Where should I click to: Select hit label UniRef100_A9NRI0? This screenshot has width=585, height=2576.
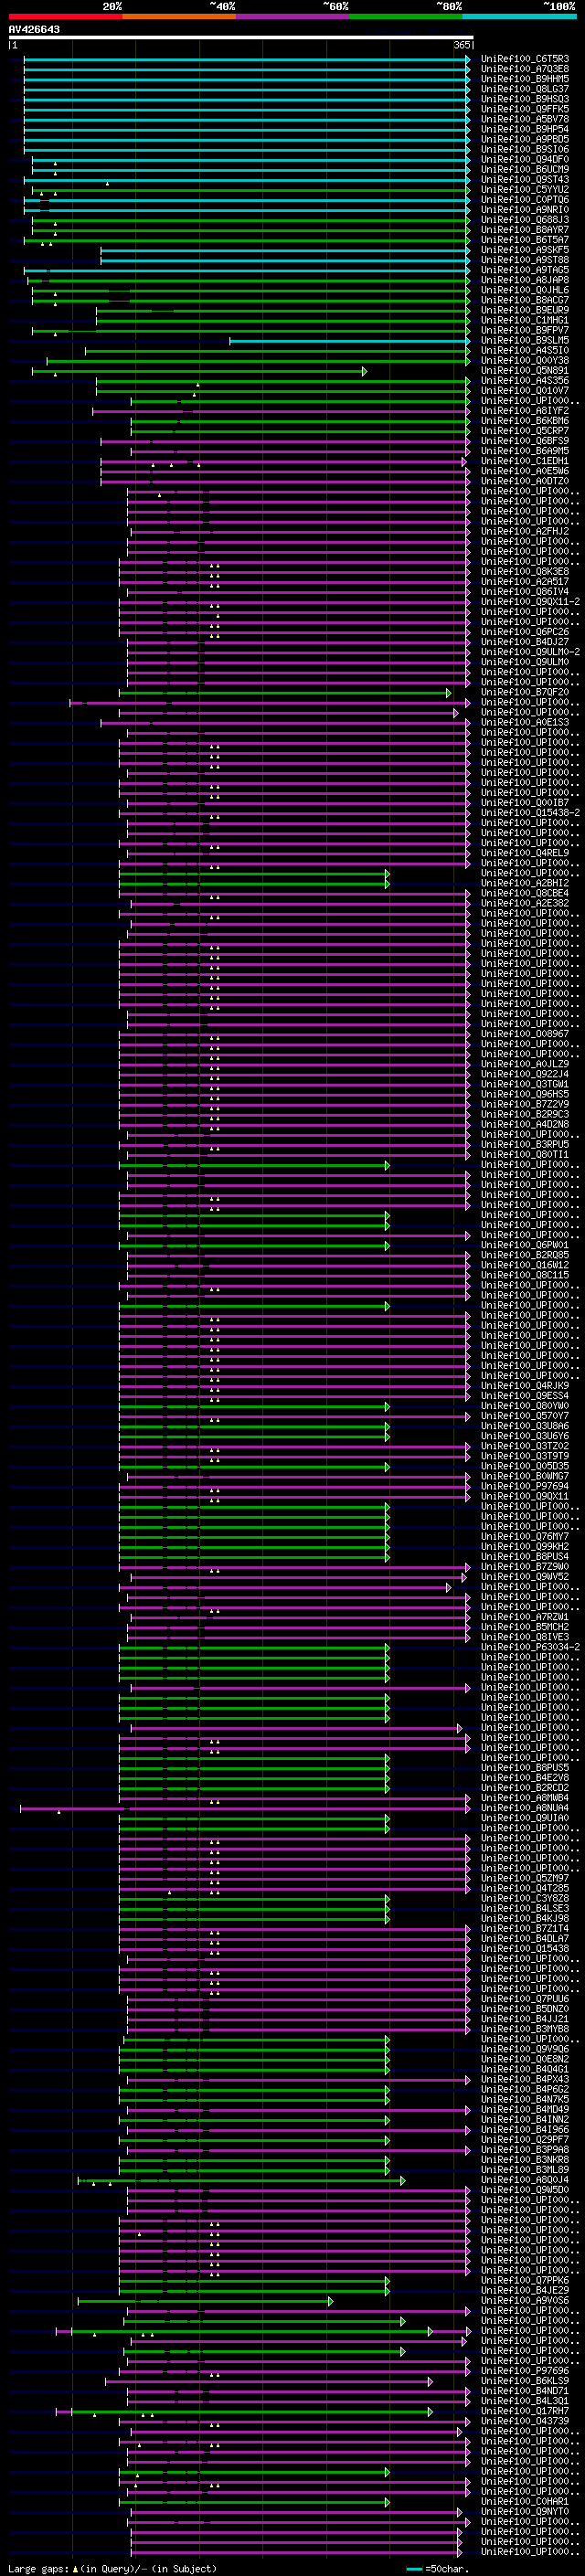525,210
